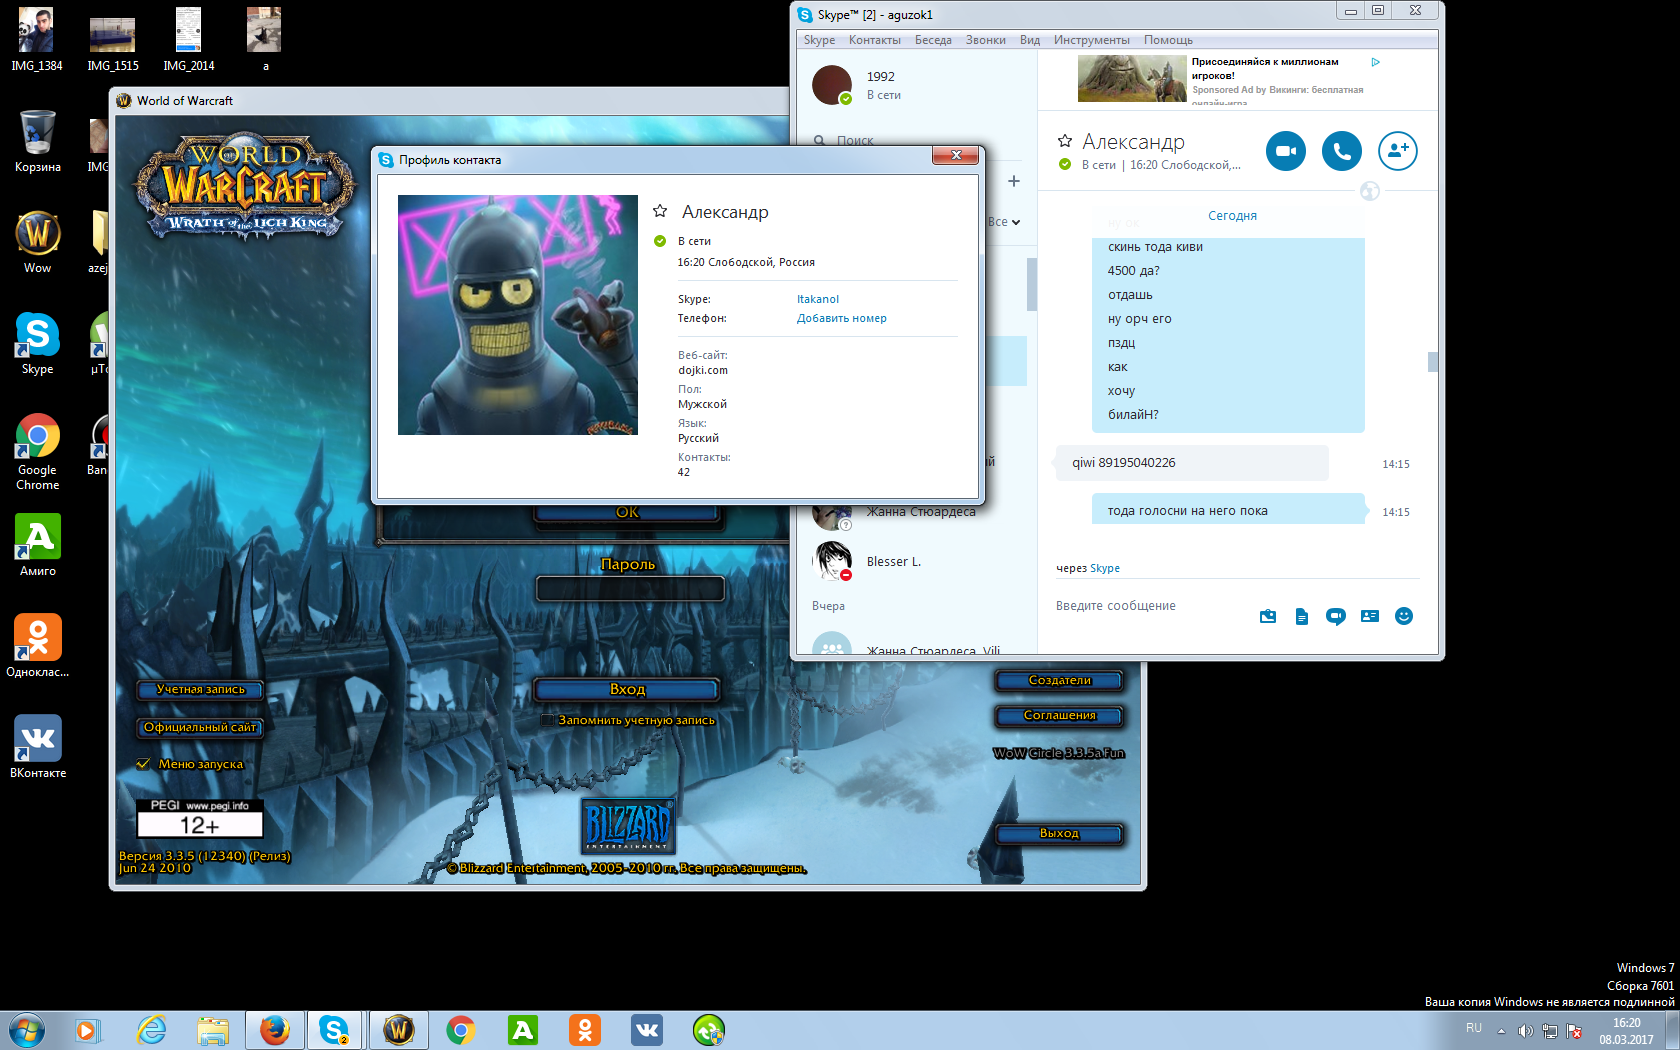1680x1050 pixels.
Task: Expand the 'Все' contacts filter dropdown
Action: [1005, 222]
